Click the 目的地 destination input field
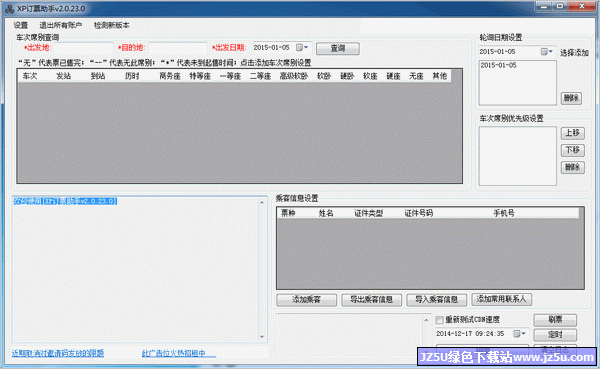The width and height of the screenshot is (600, 369). tap(178, 48)
